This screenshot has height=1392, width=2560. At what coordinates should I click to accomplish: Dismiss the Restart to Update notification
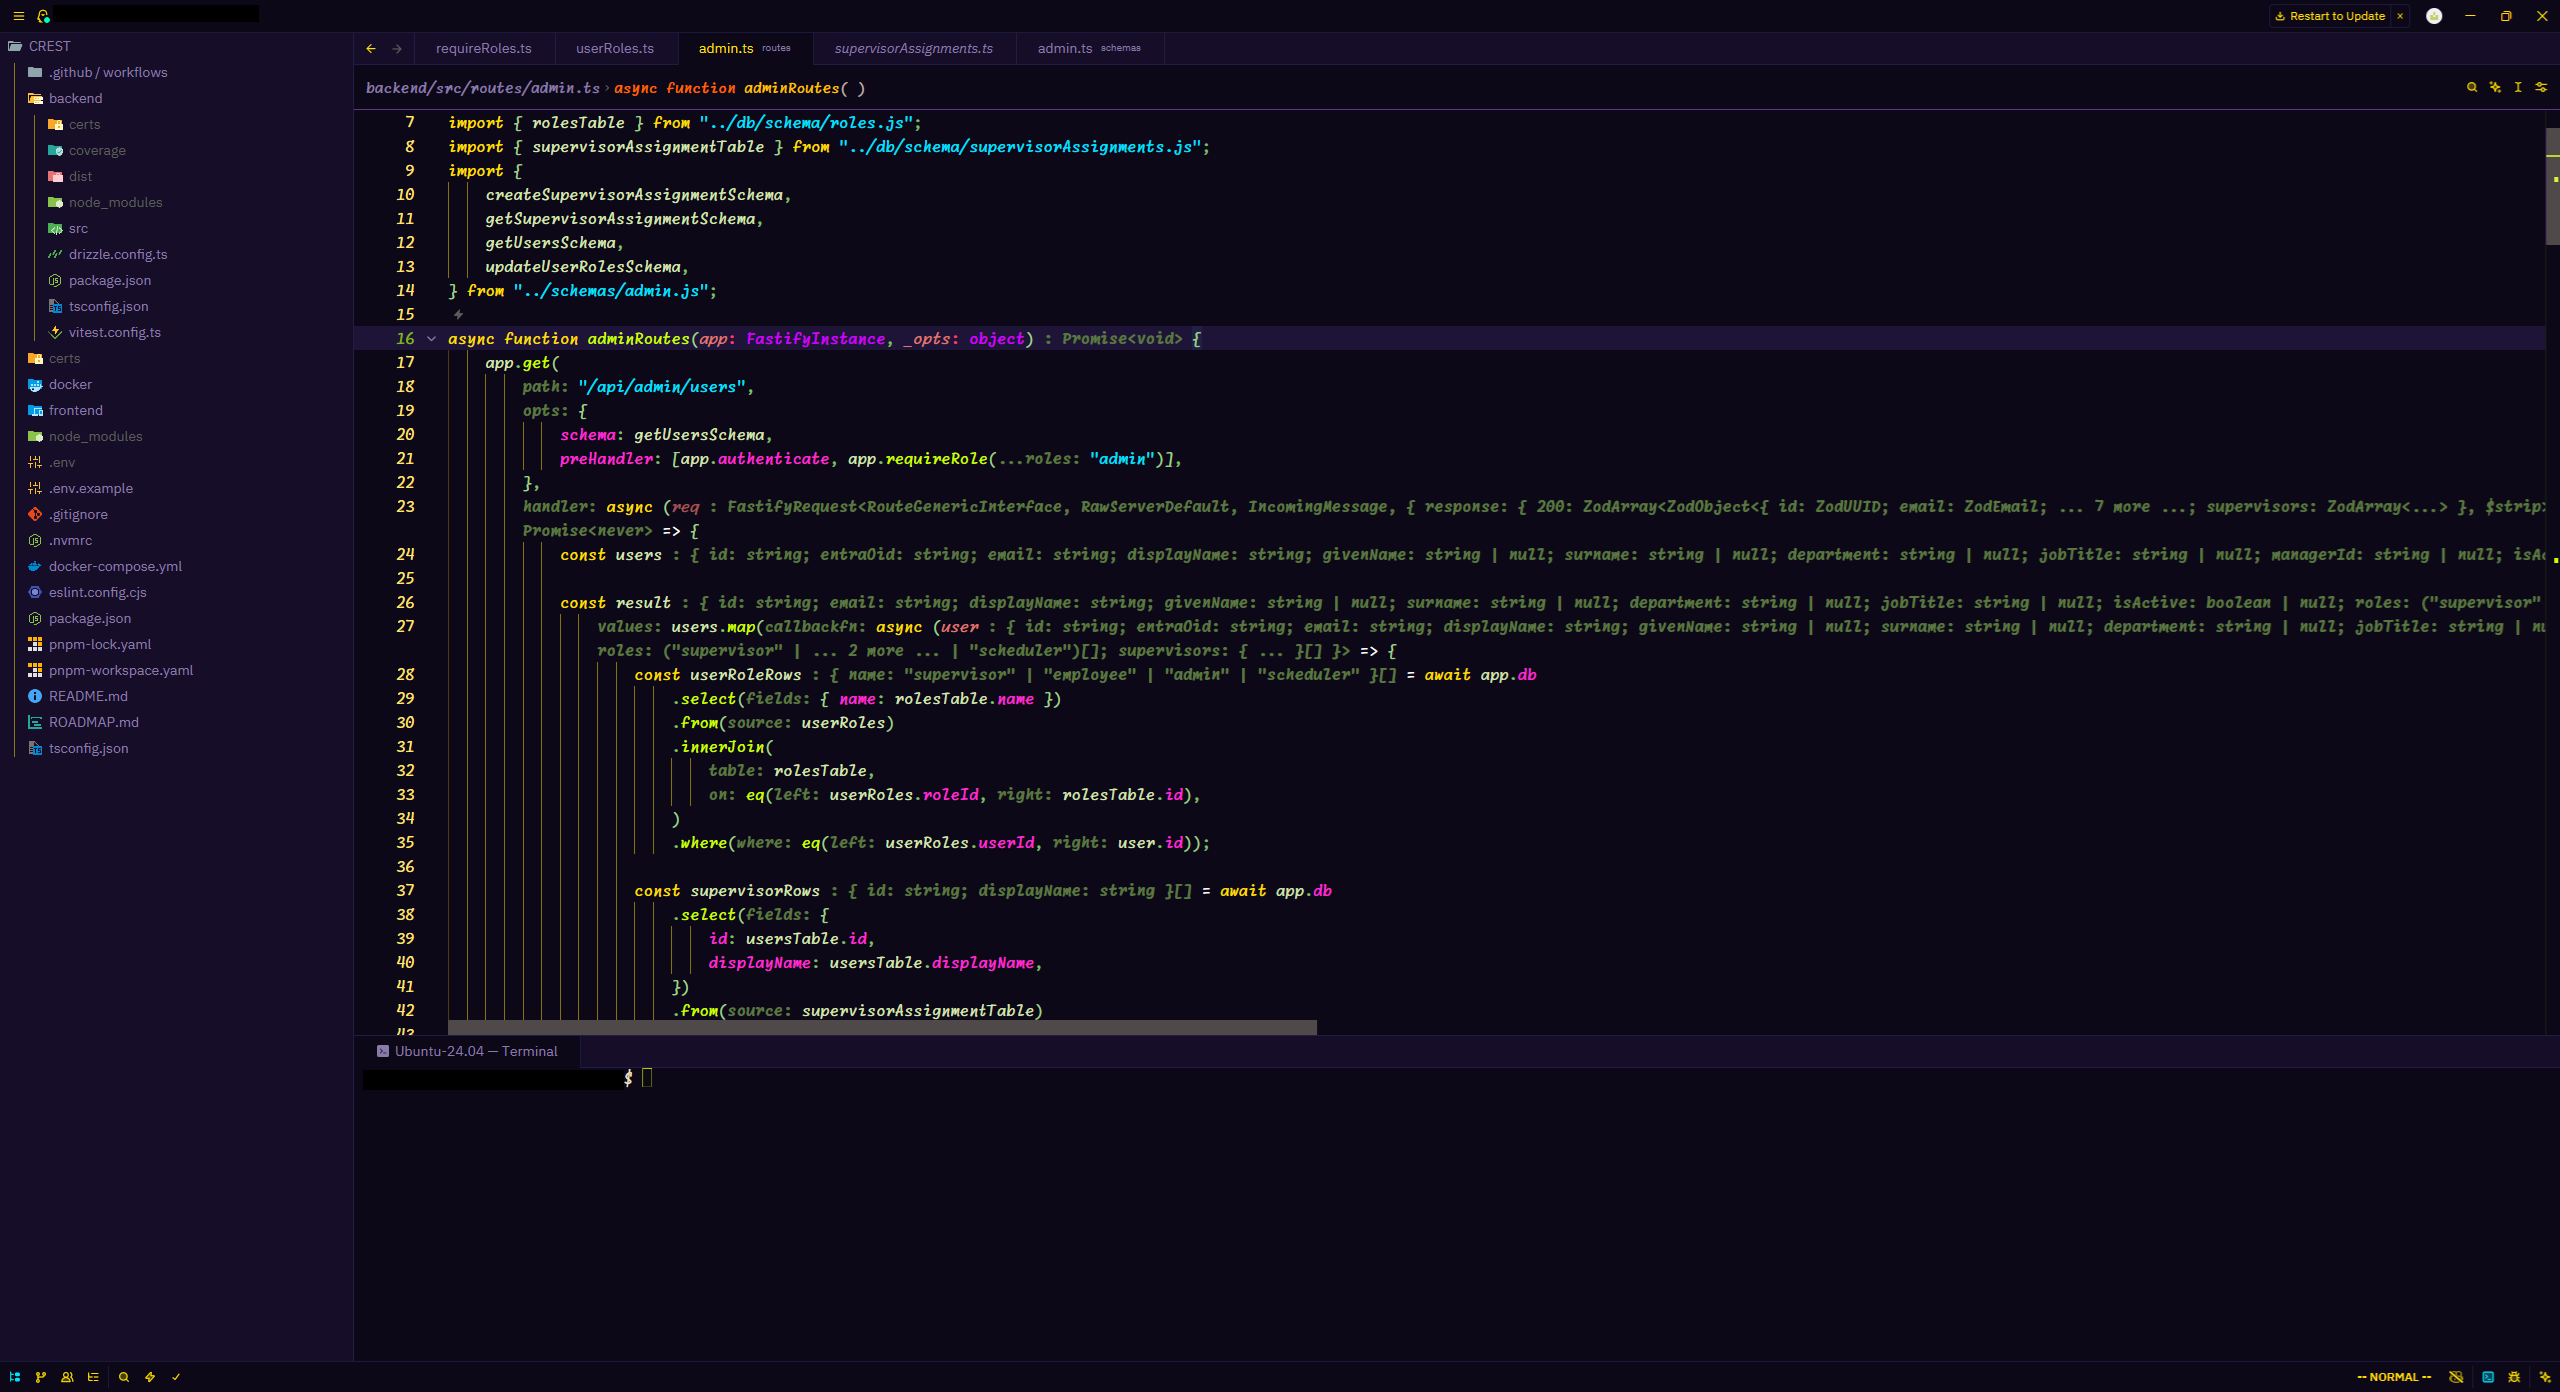point(2400,16)
